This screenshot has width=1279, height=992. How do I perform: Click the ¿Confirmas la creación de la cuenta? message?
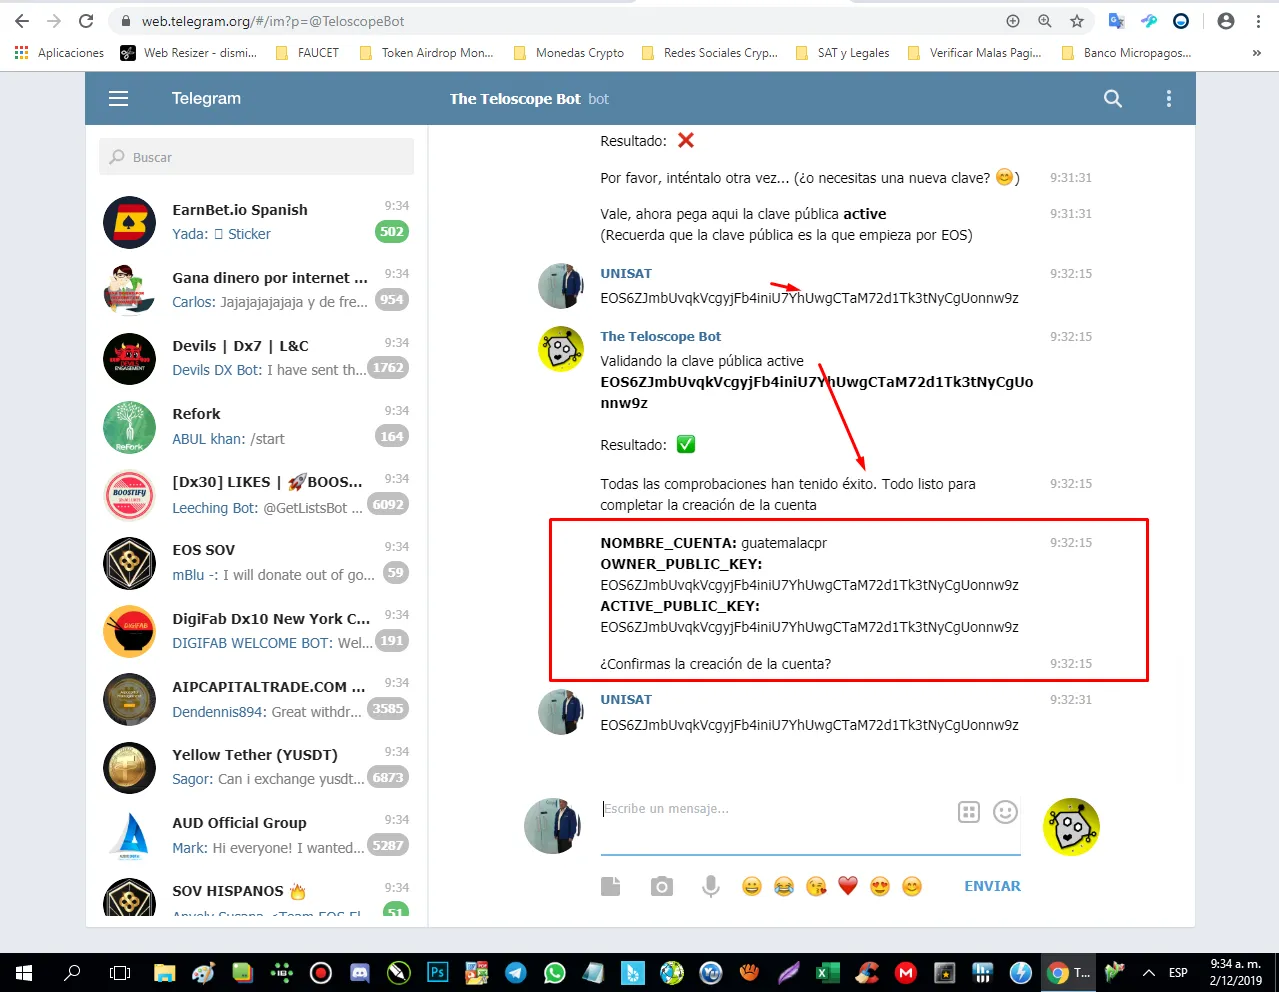(715, 664)
